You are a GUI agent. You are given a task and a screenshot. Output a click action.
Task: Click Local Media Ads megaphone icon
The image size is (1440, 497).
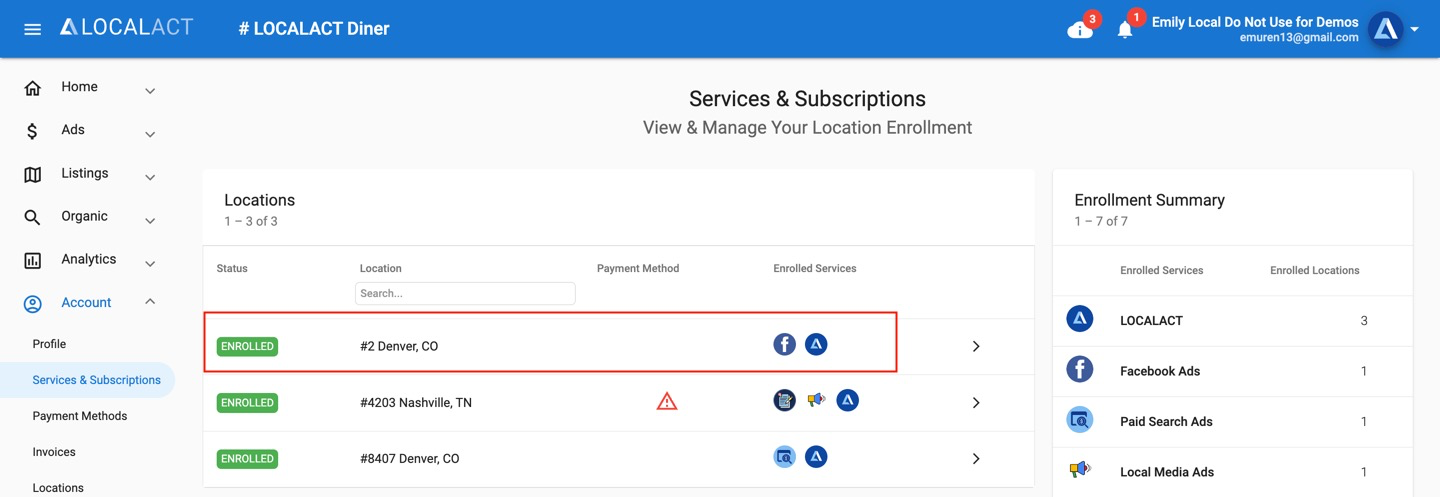pos(1080,470)
